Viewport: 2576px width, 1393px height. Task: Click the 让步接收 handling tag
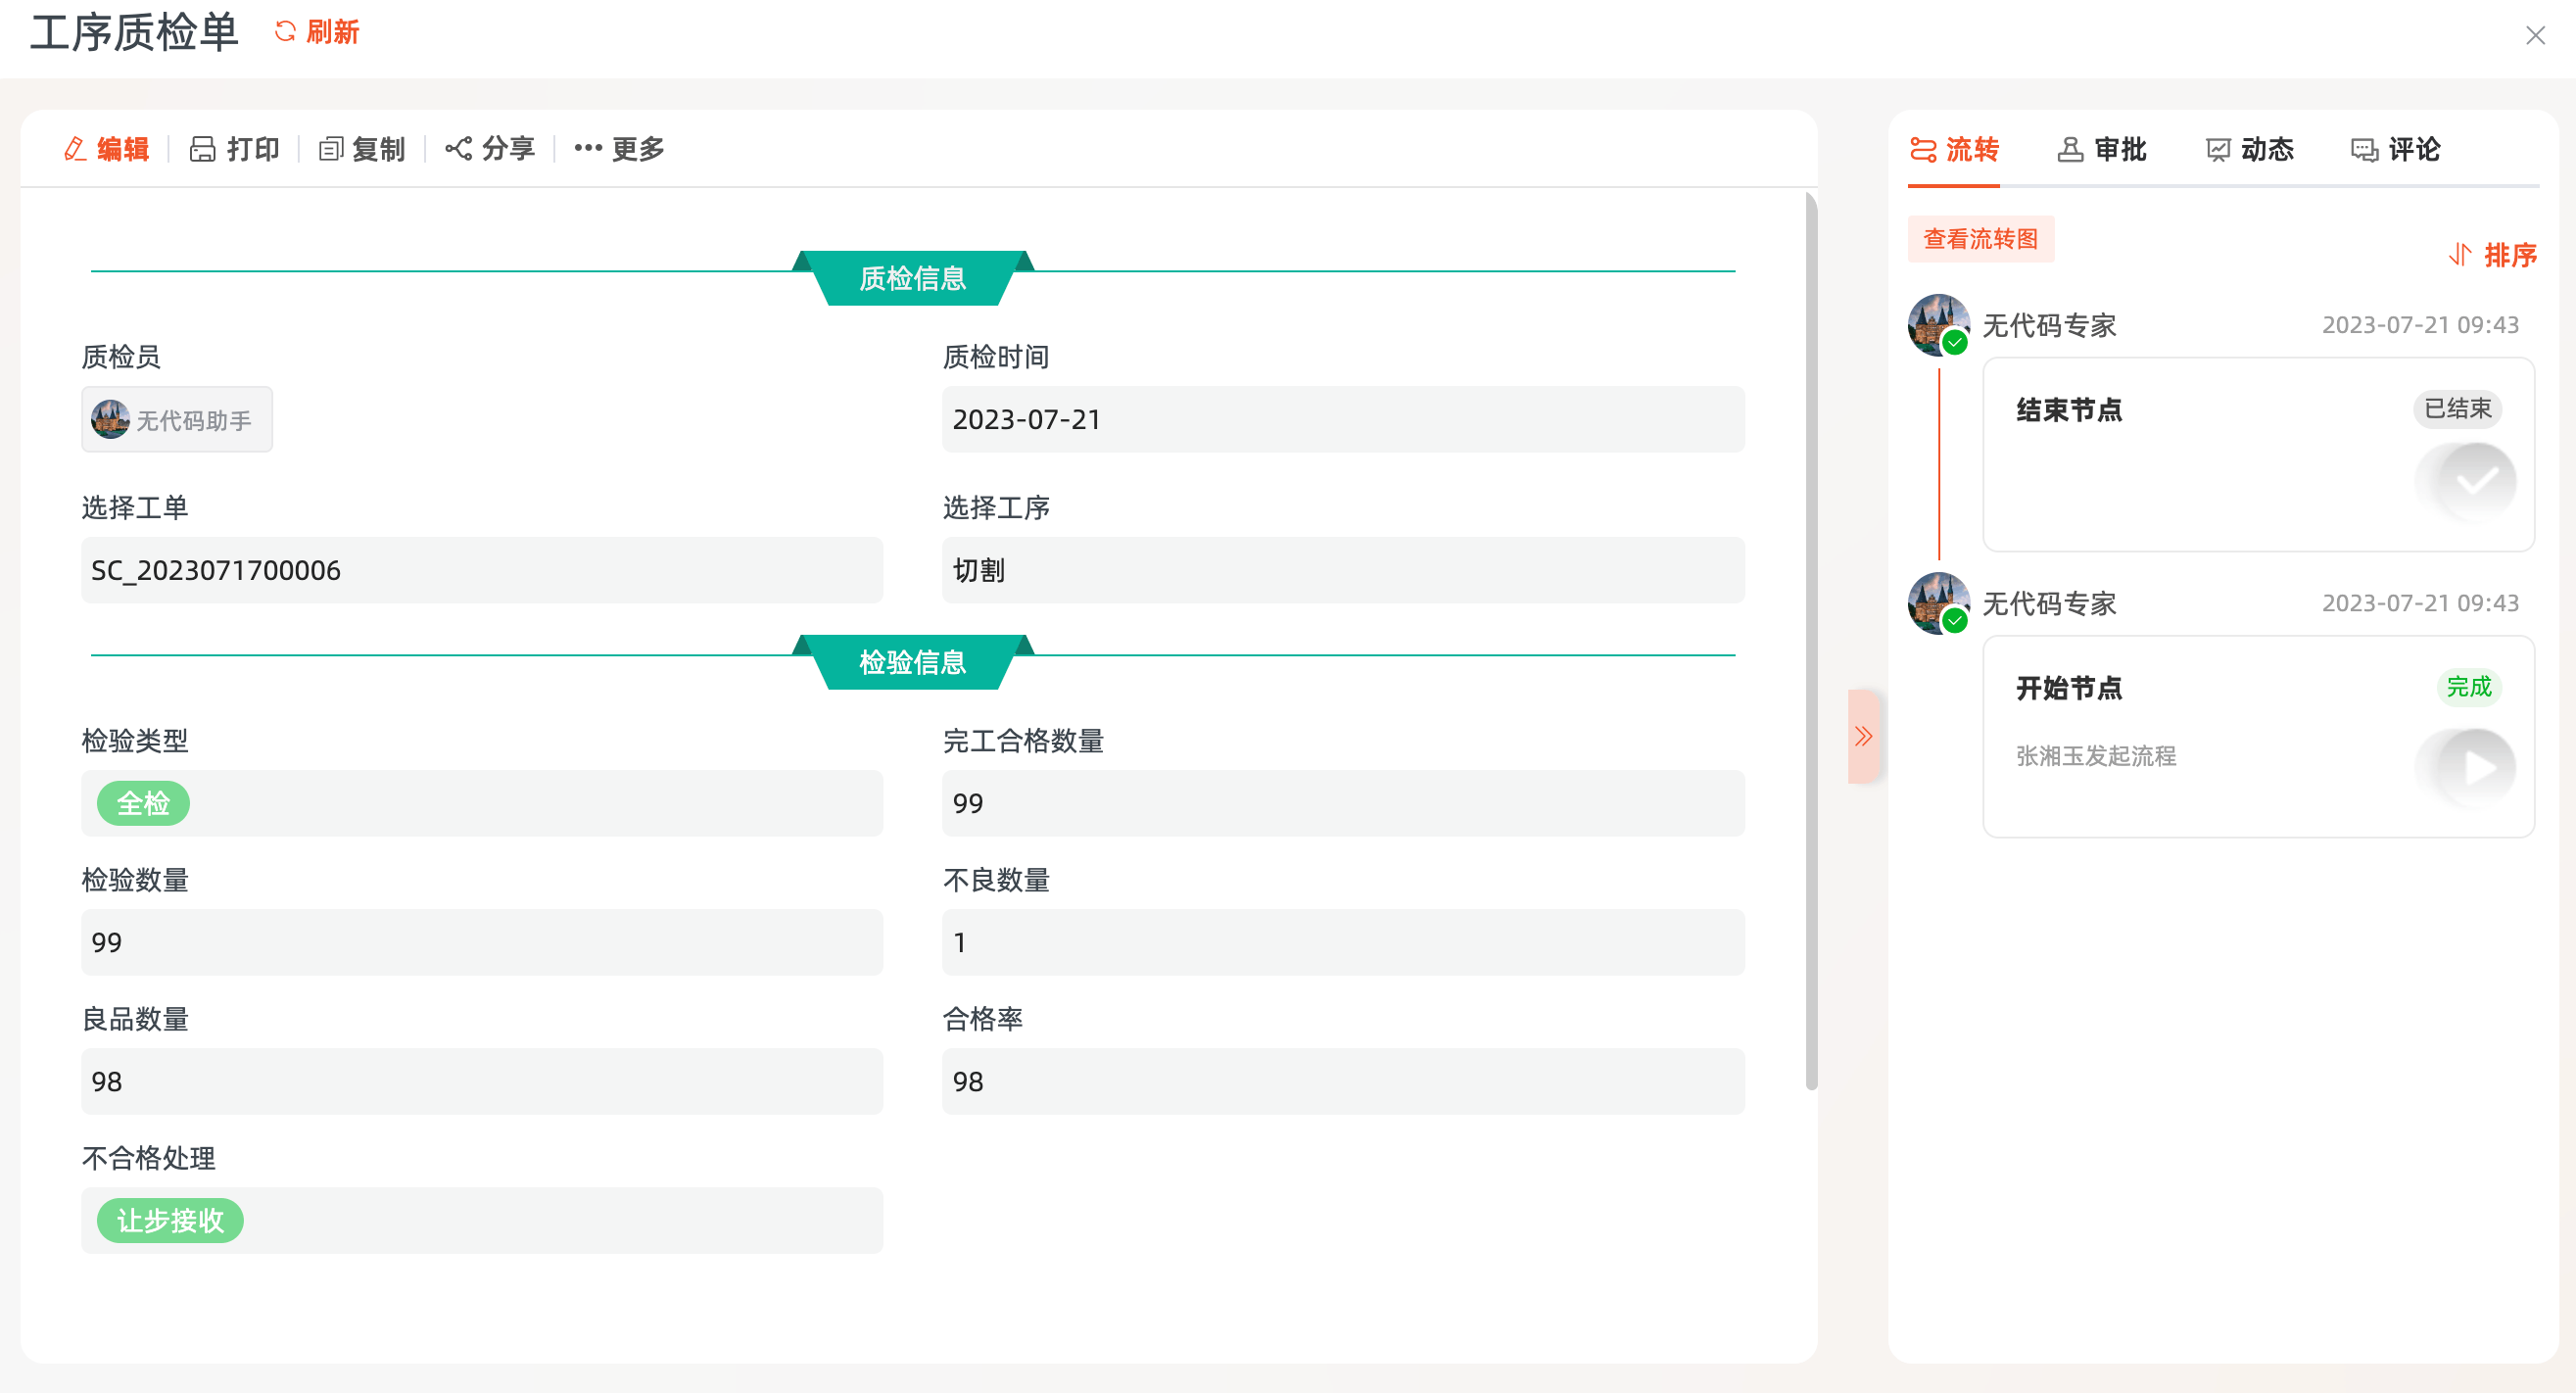tap(170, 1220)
